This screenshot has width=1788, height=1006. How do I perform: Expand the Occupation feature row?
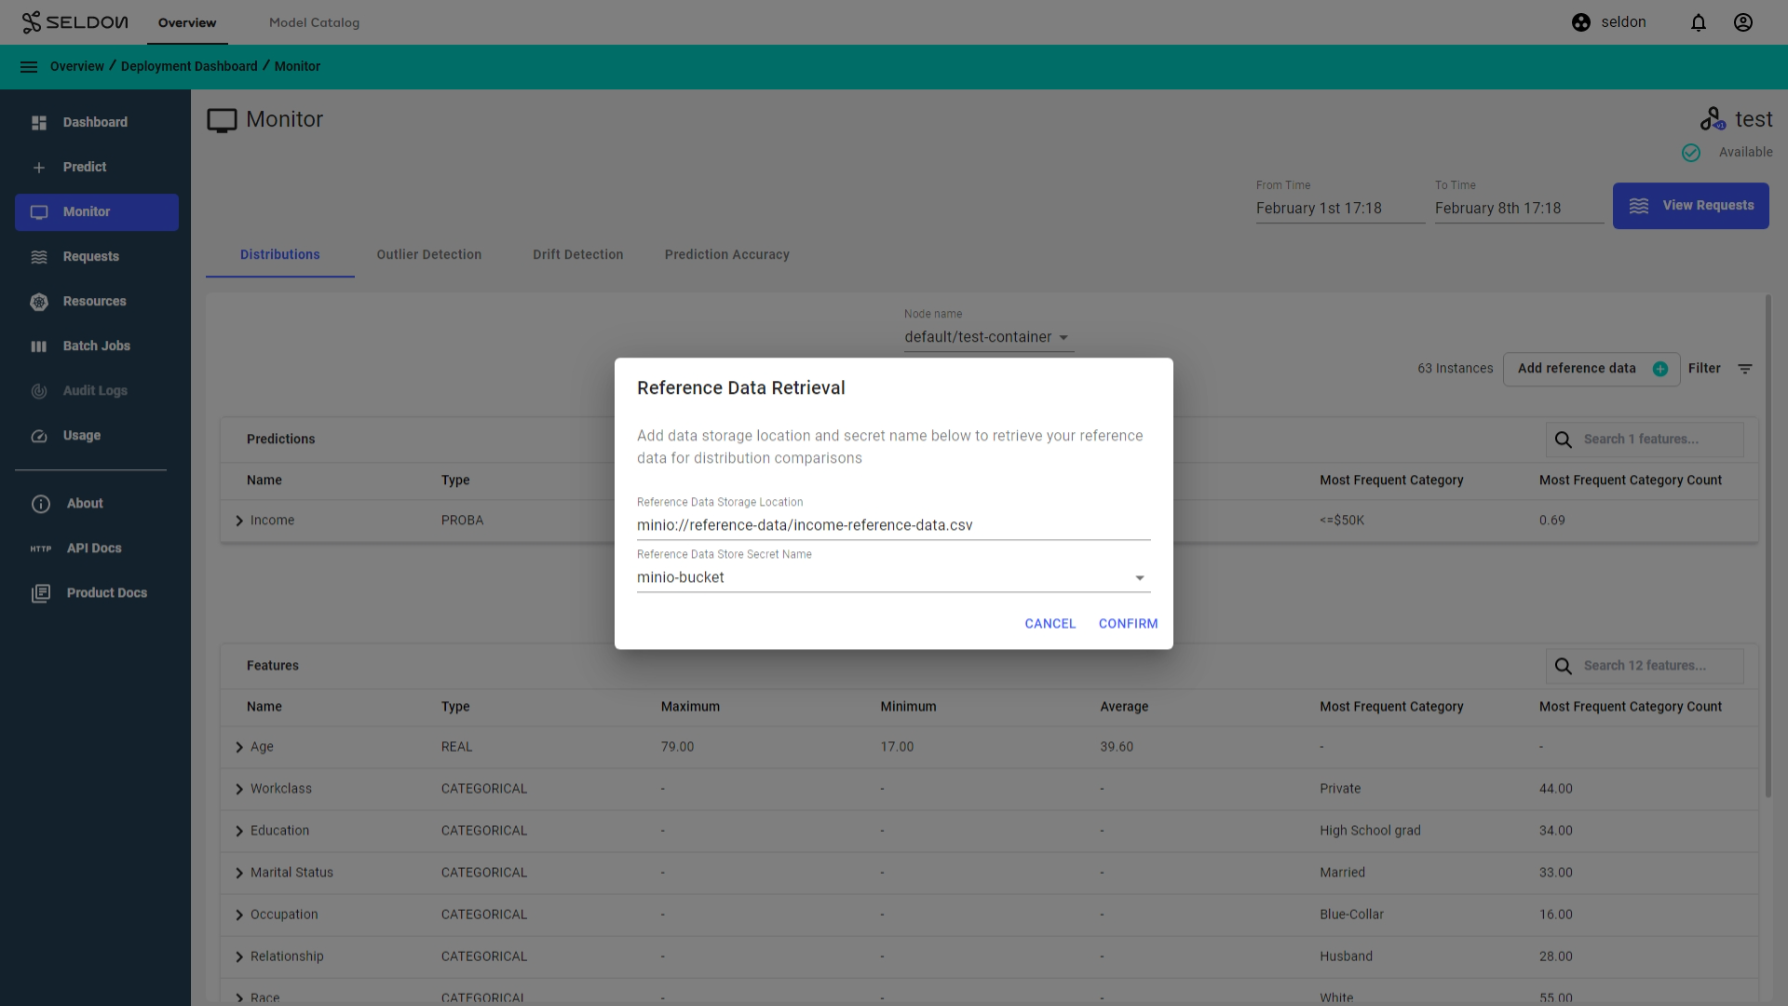coord(239,915)
